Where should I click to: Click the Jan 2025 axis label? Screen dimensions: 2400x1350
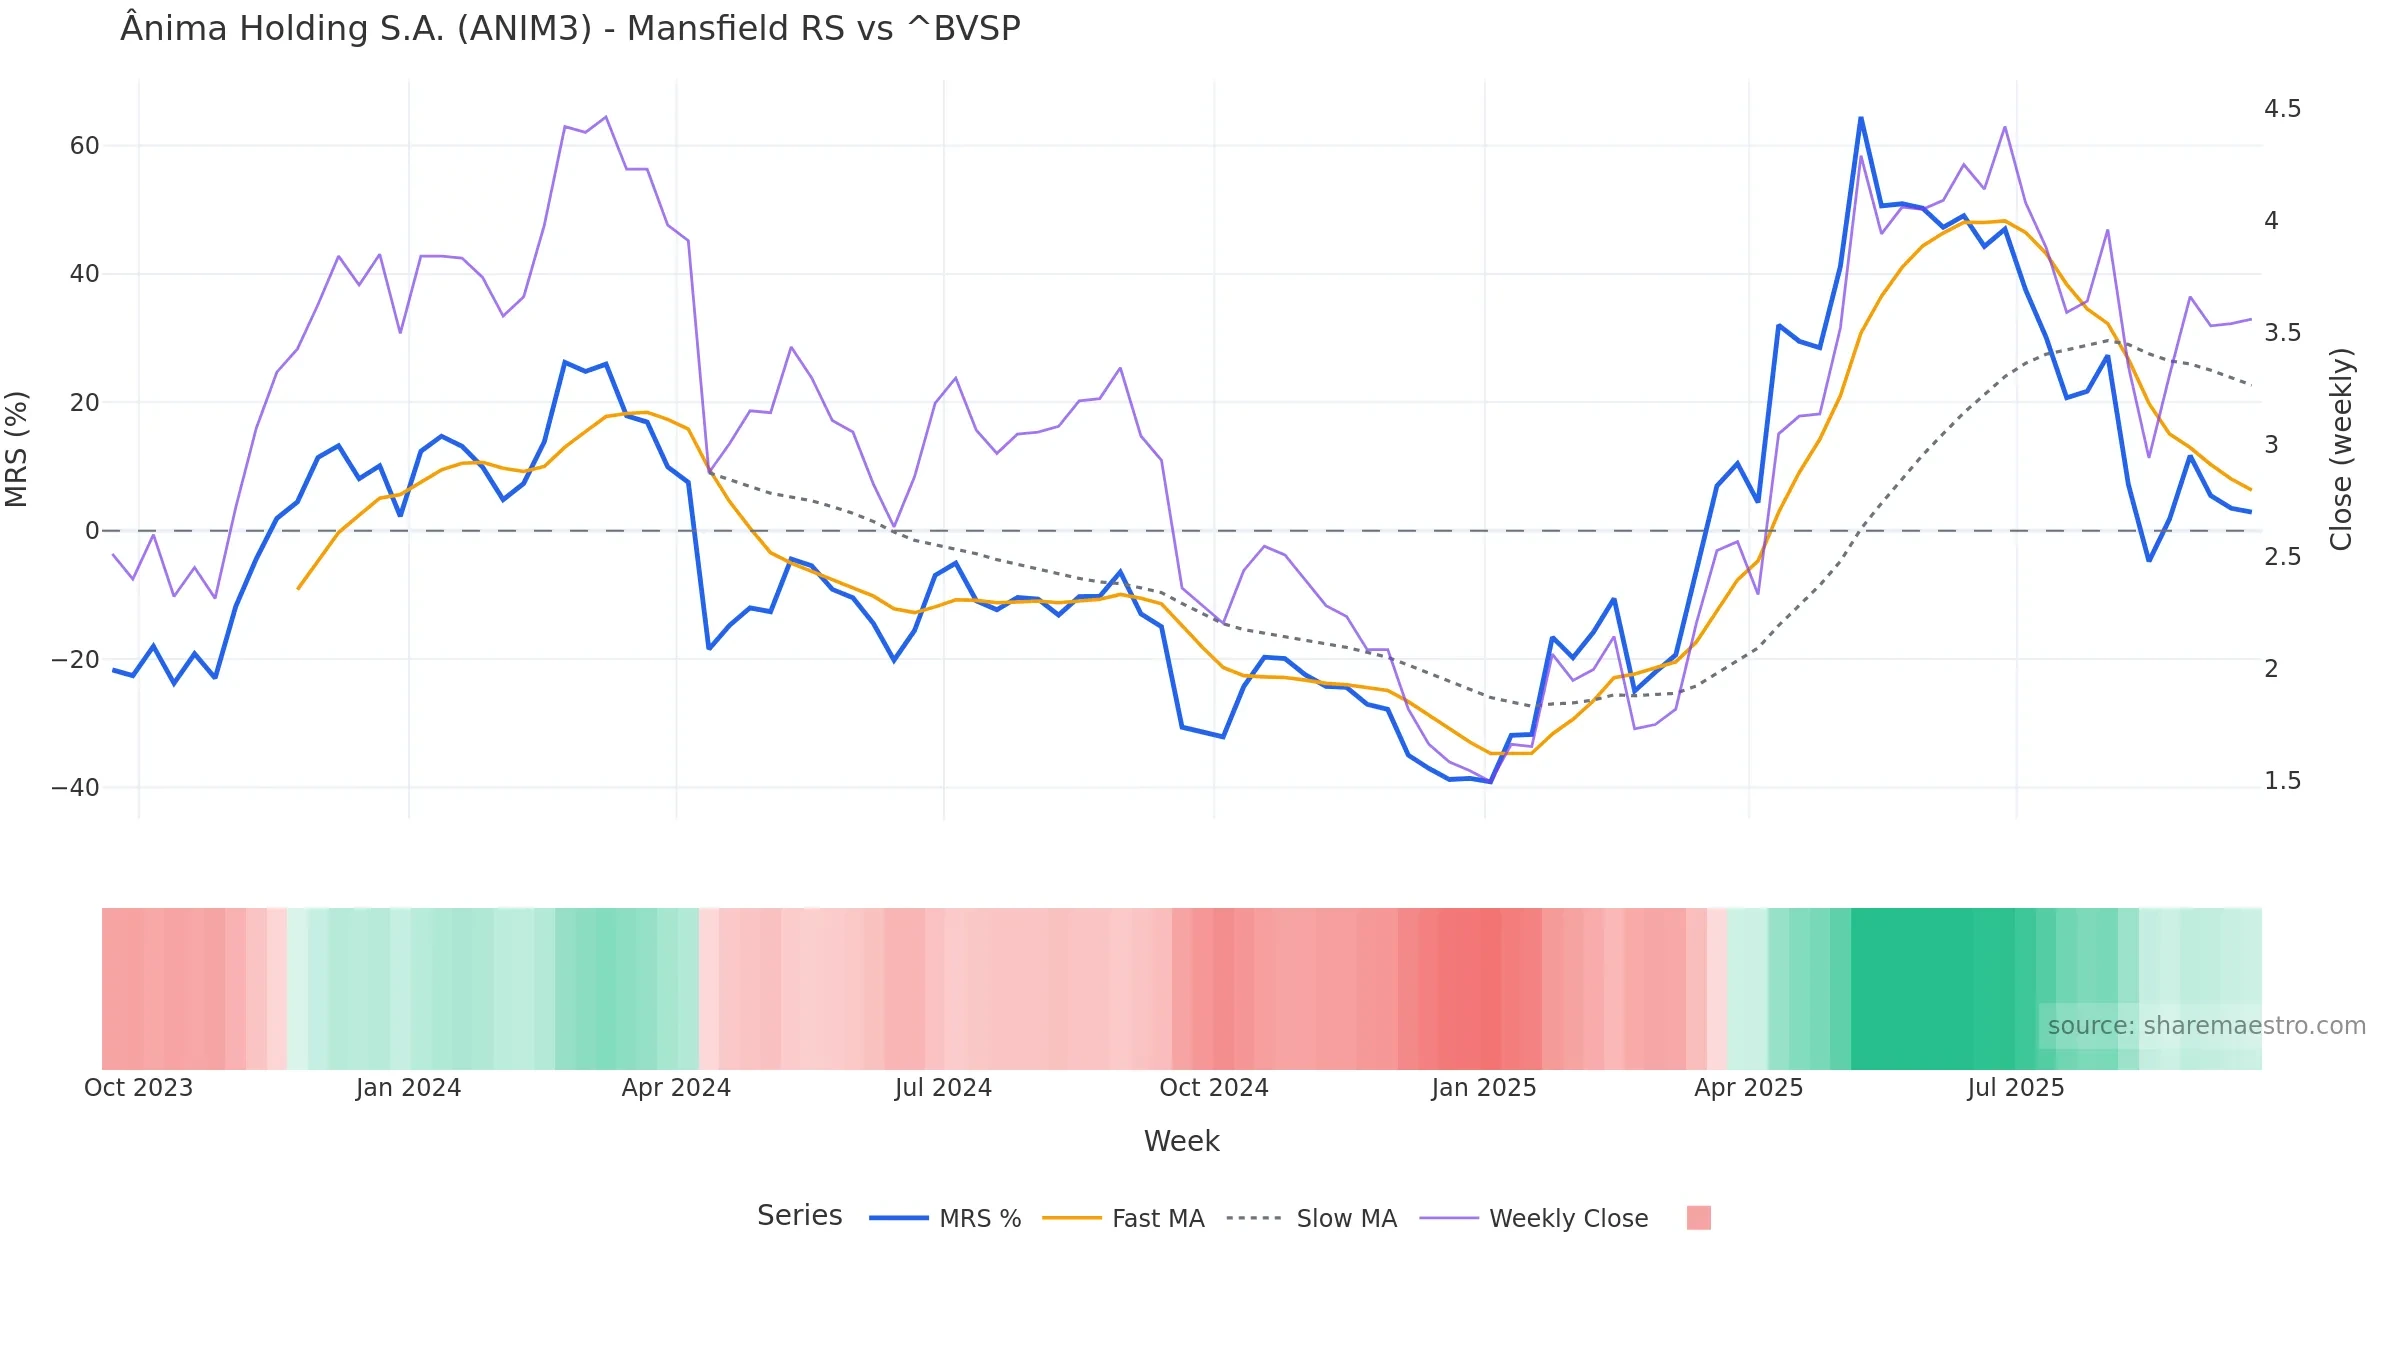click(1484, 1088)
